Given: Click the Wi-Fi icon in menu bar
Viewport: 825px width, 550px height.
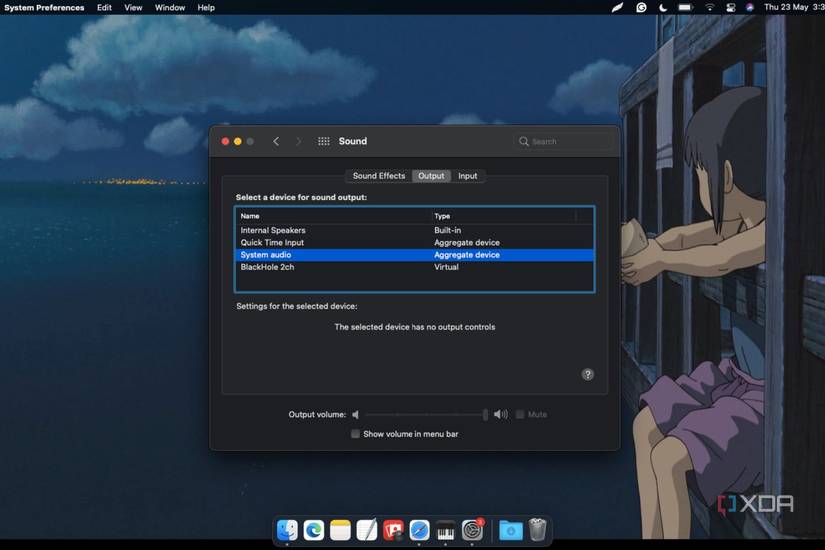Looking at the screenshot, I should click(x=710, y=7).
